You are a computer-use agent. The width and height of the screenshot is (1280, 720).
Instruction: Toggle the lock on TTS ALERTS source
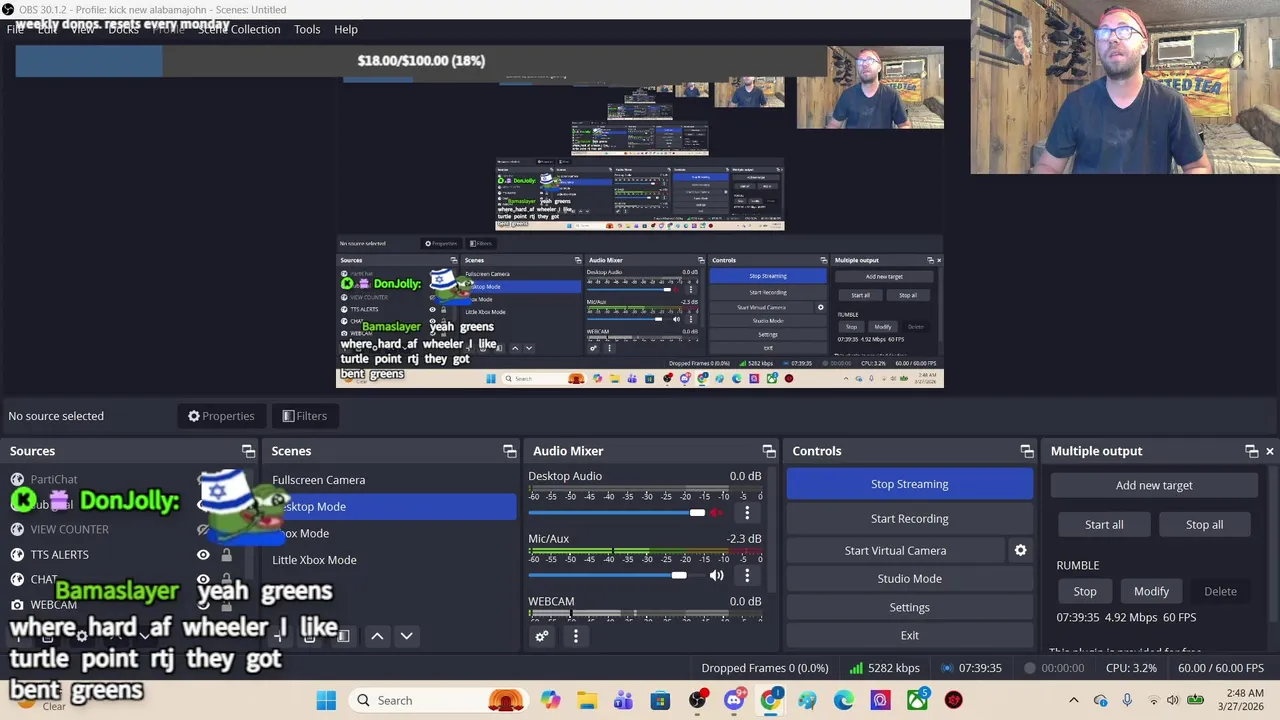(x=226, y=554)
